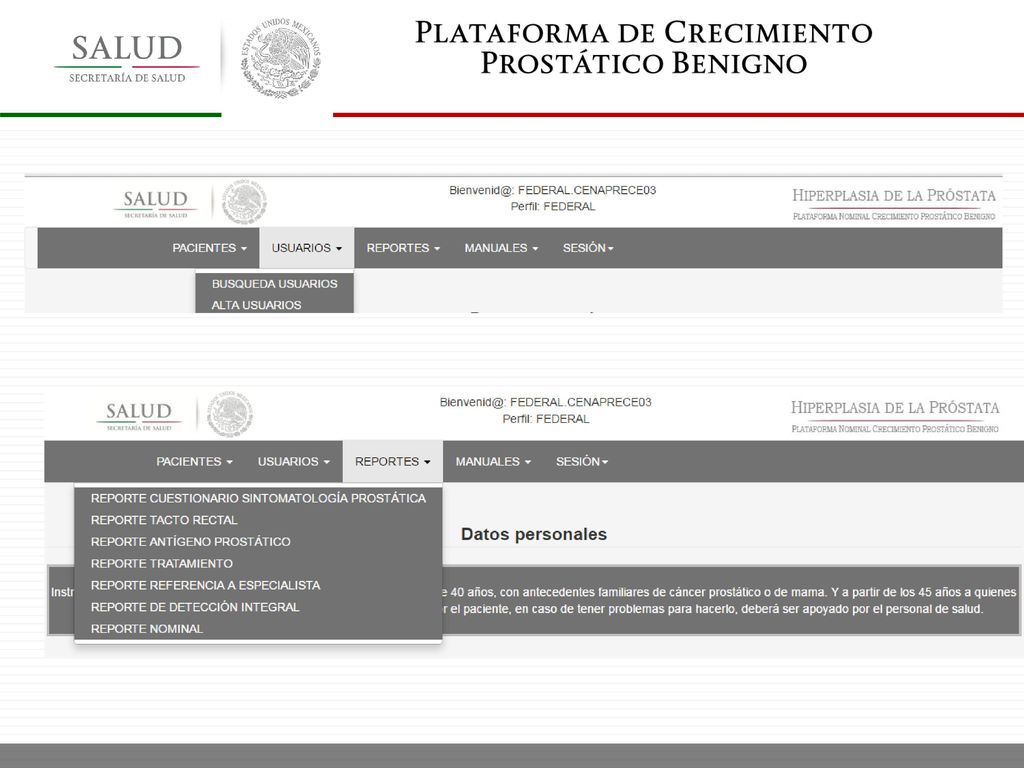Choose BUSQUEDA USUARIOS from the dropdown

(274, 284)
